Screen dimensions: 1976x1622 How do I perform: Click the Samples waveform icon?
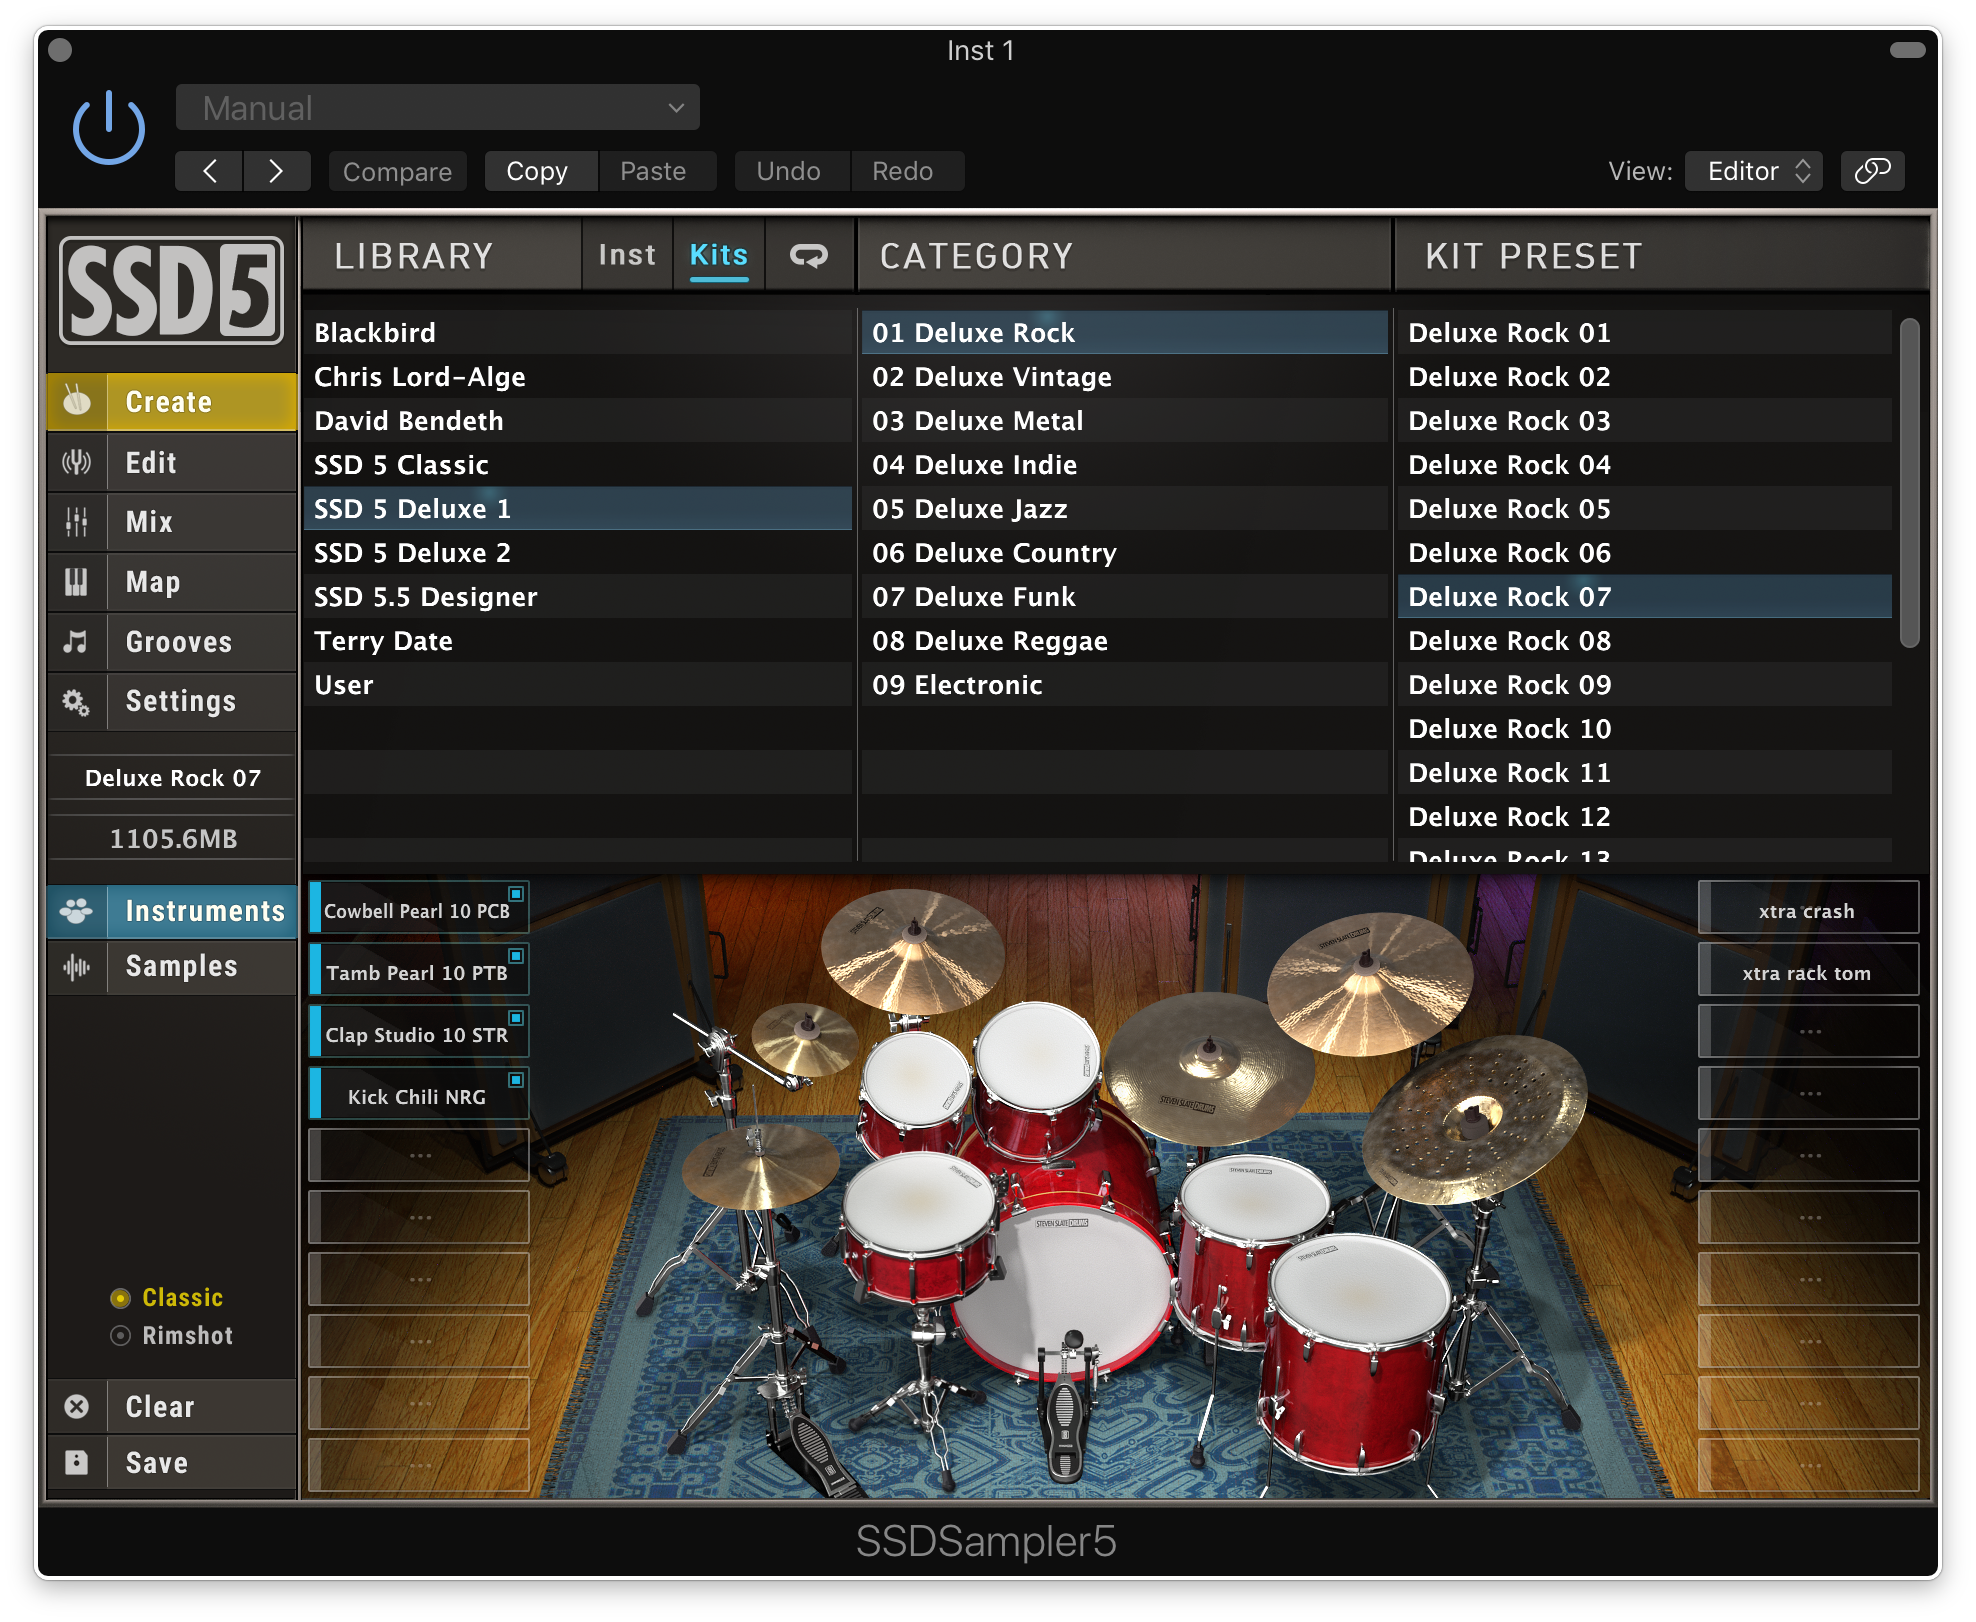pyautogui.click(x=77, y=966)
